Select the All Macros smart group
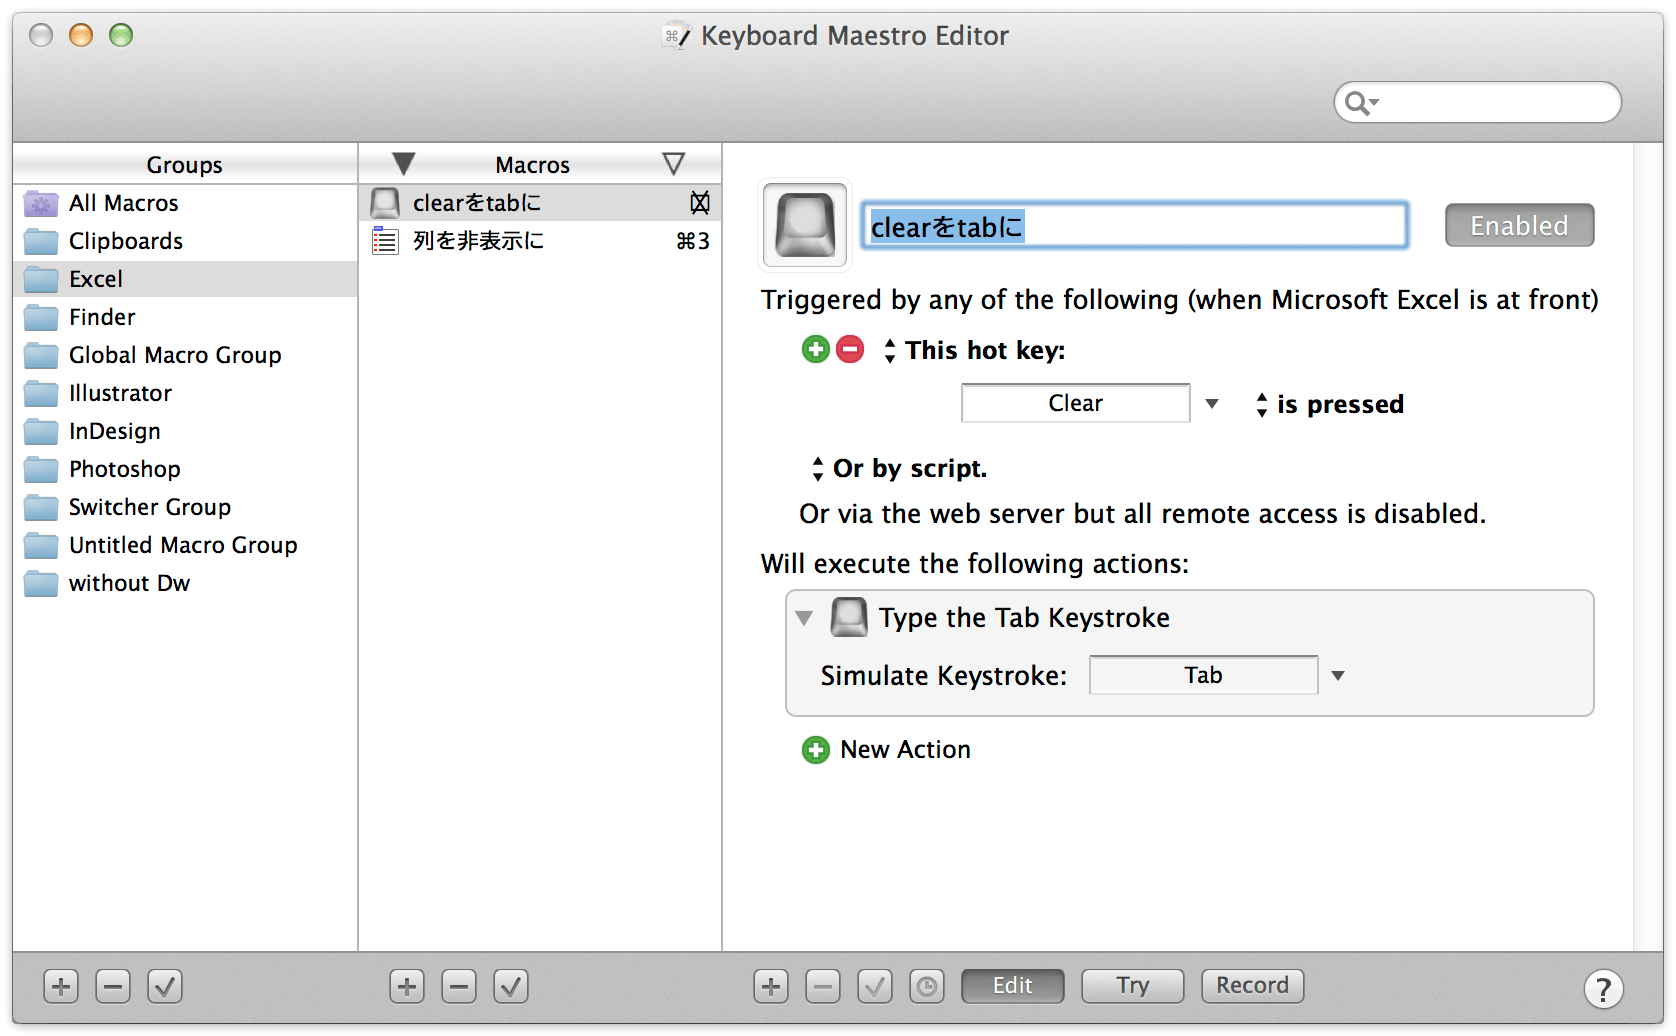Screen dimensions: 1676x1036 click(x=185, y=203)
